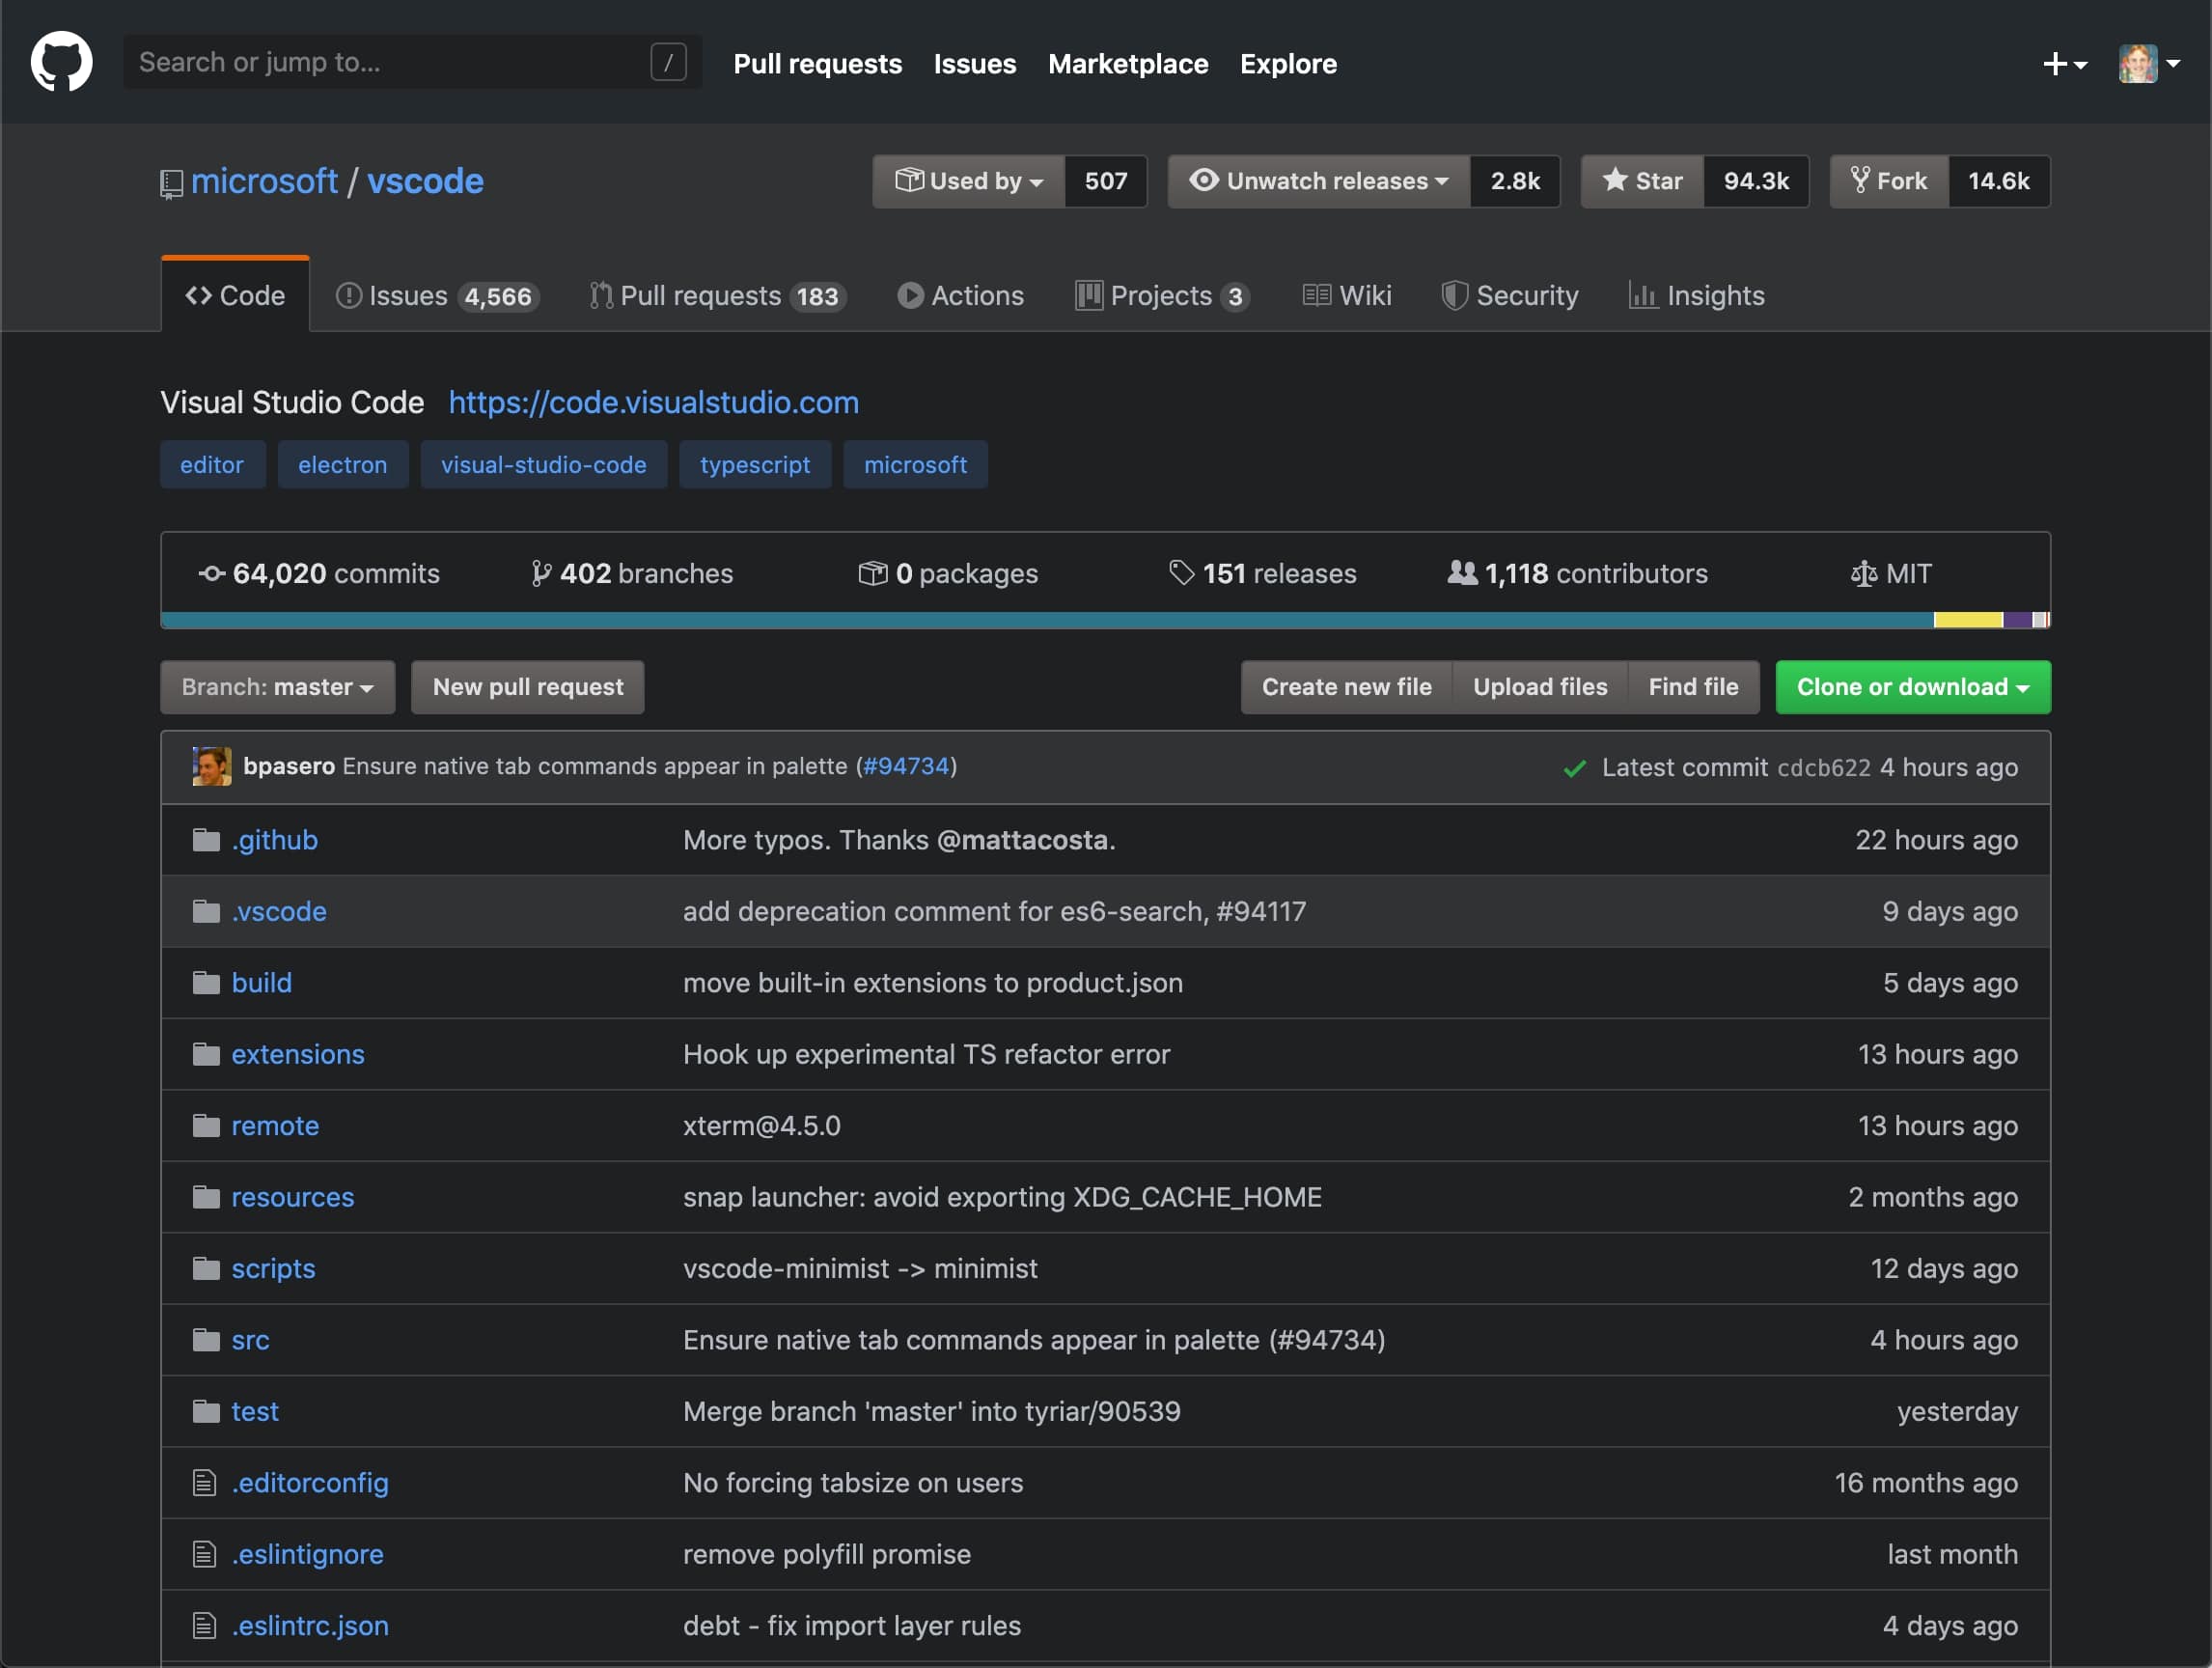Open the GitHub home page via octocat logo

click(62, 61)
